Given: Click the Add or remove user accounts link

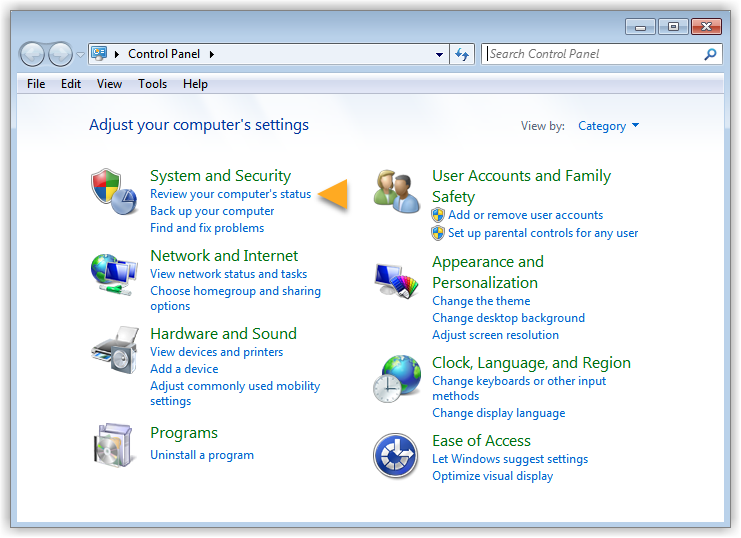Looking at the screenshot, I should click(525, 215).
